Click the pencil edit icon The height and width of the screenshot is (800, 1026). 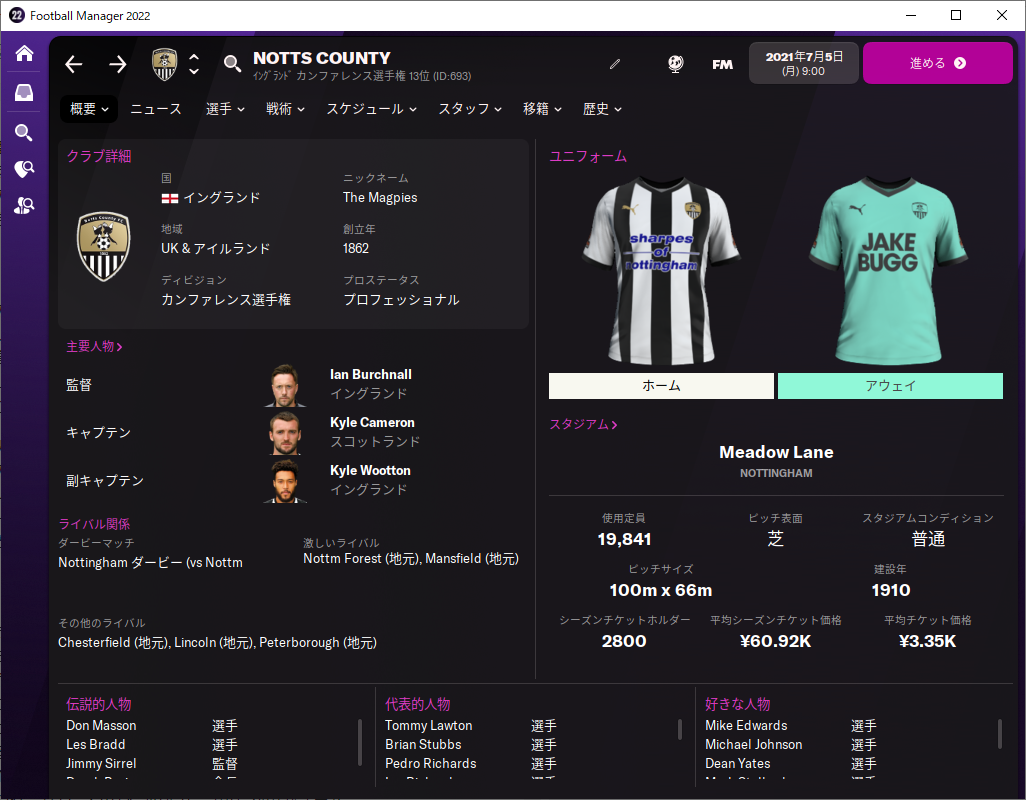point(614,64)
